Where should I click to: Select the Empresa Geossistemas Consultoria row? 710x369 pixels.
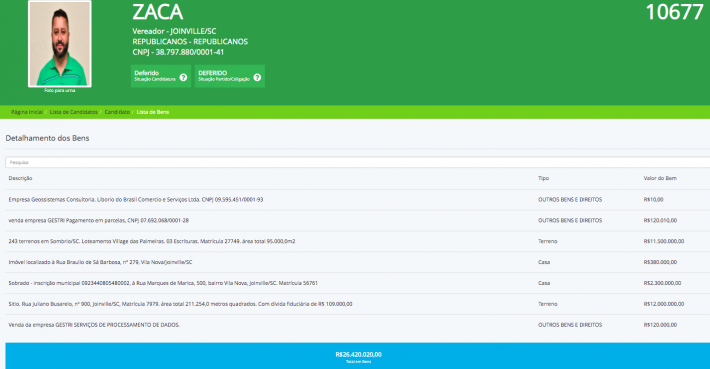click(x=358, y=200)
